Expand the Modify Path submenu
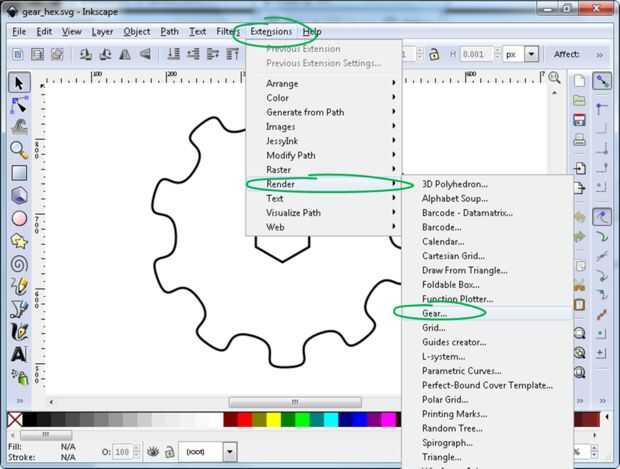620x469 pixels. pyautogui.click(x=323, y=155)
